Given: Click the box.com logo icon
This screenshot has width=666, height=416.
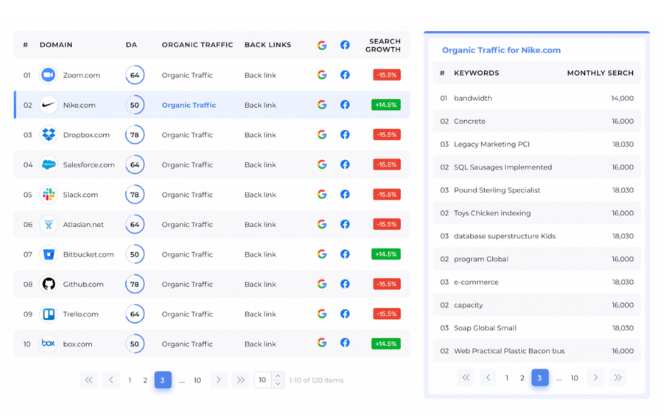Looking at the screenshot, I should pyautogui.click(x=48, y=343).
